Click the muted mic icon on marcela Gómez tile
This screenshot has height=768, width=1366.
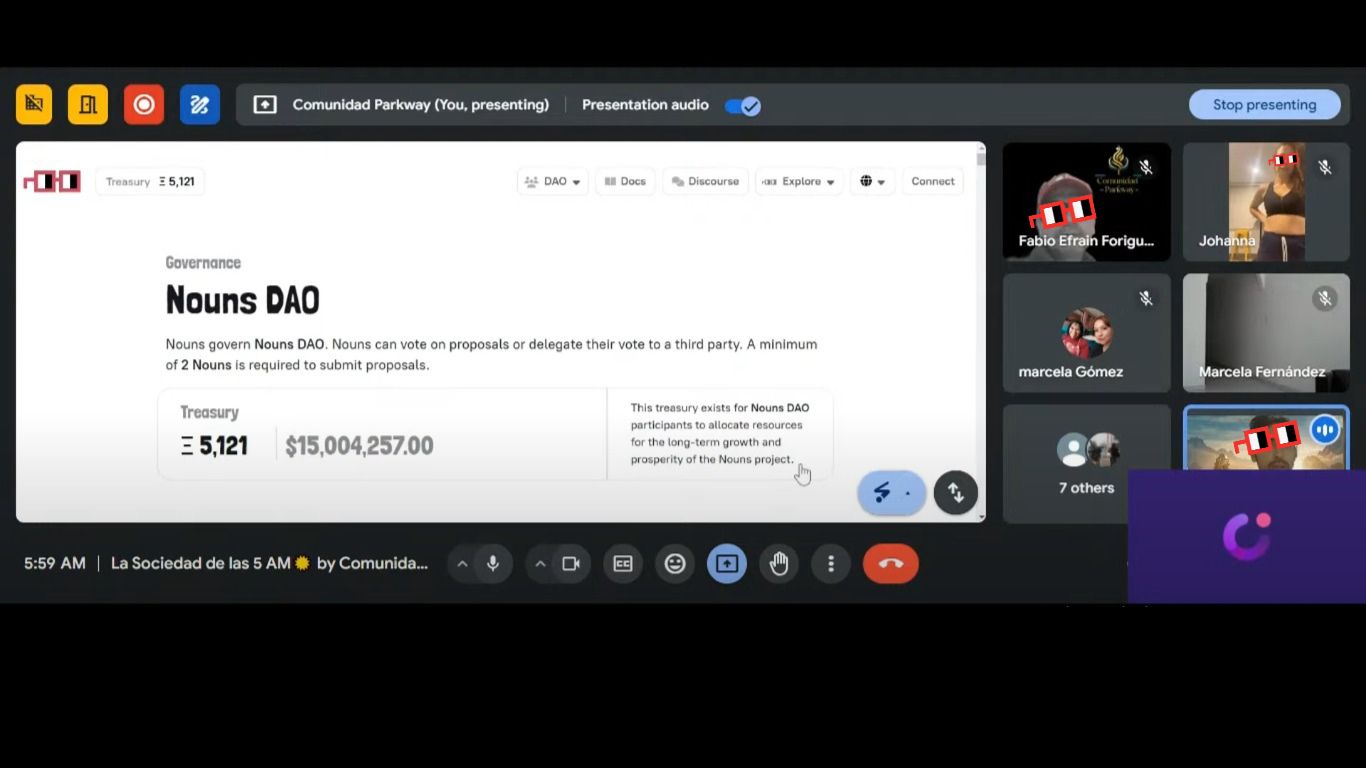pyautogui.click(x=1146, y=298)
